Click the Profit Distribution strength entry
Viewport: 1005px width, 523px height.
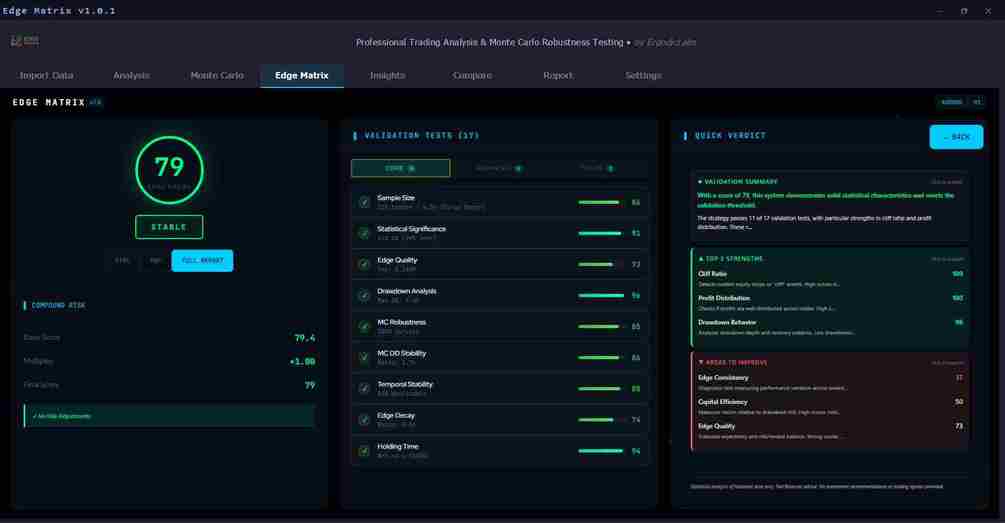(831, 303)
